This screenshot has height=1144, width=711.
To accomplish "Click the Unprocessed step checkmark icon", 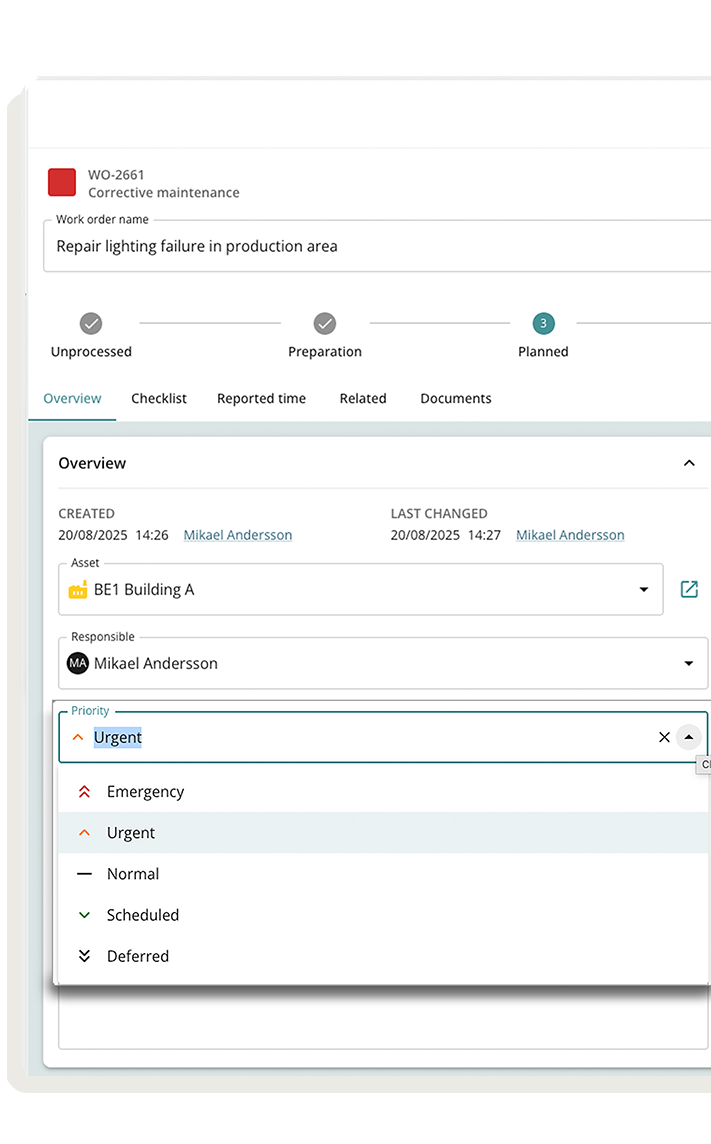I will coord(91,323).
